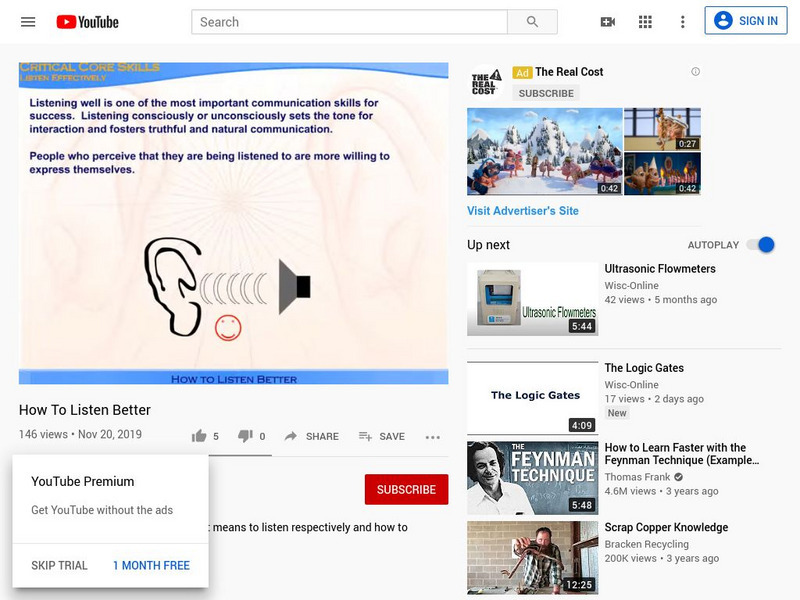Open more actions menu under video
The height and width of the screenshot is (600, 800).
[x=432, y=436]
